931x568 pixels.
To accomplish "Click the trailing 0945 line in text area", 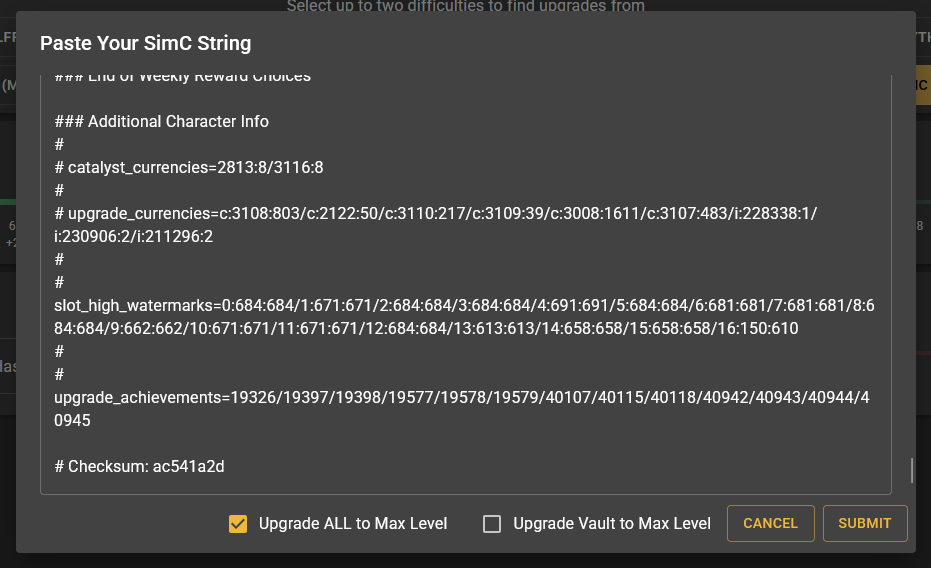I will [73, 421].
